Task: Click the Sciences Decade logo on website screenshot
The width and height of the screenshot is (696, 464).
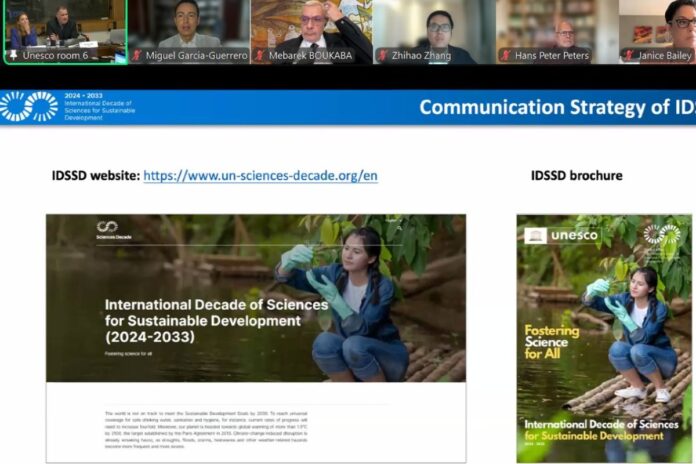Action: click(x=113, y=230)
